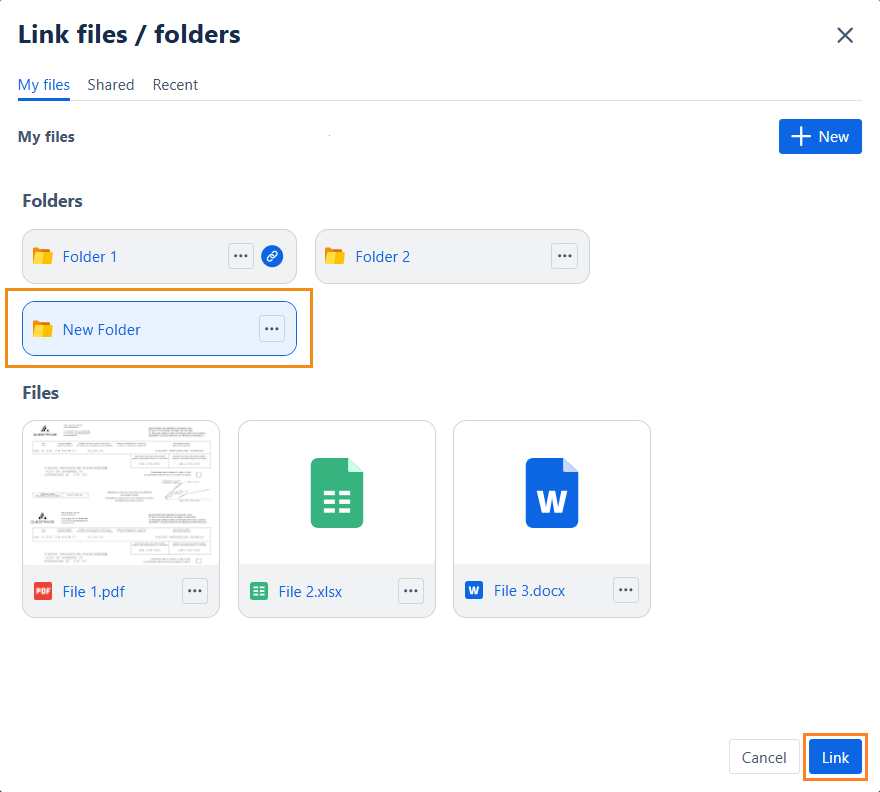The width and height of the screenshot is (880, 792).
Task: Expand the options menu for File 2.xlsx
Action: click(x=411, y=591)
